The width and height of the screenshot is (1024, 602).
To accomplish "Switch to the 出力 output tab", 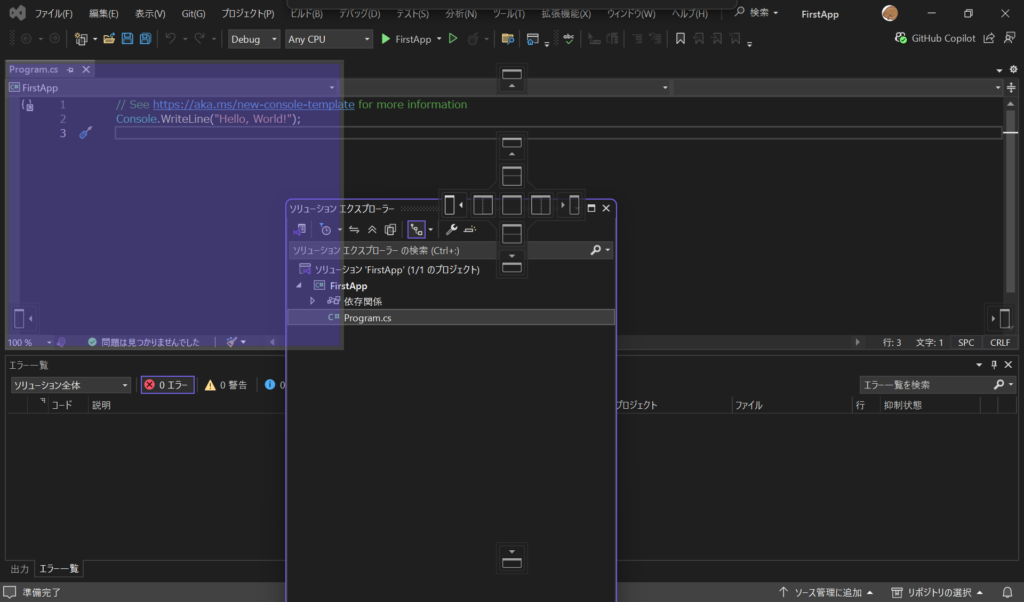I will click(x=20, y=569).
